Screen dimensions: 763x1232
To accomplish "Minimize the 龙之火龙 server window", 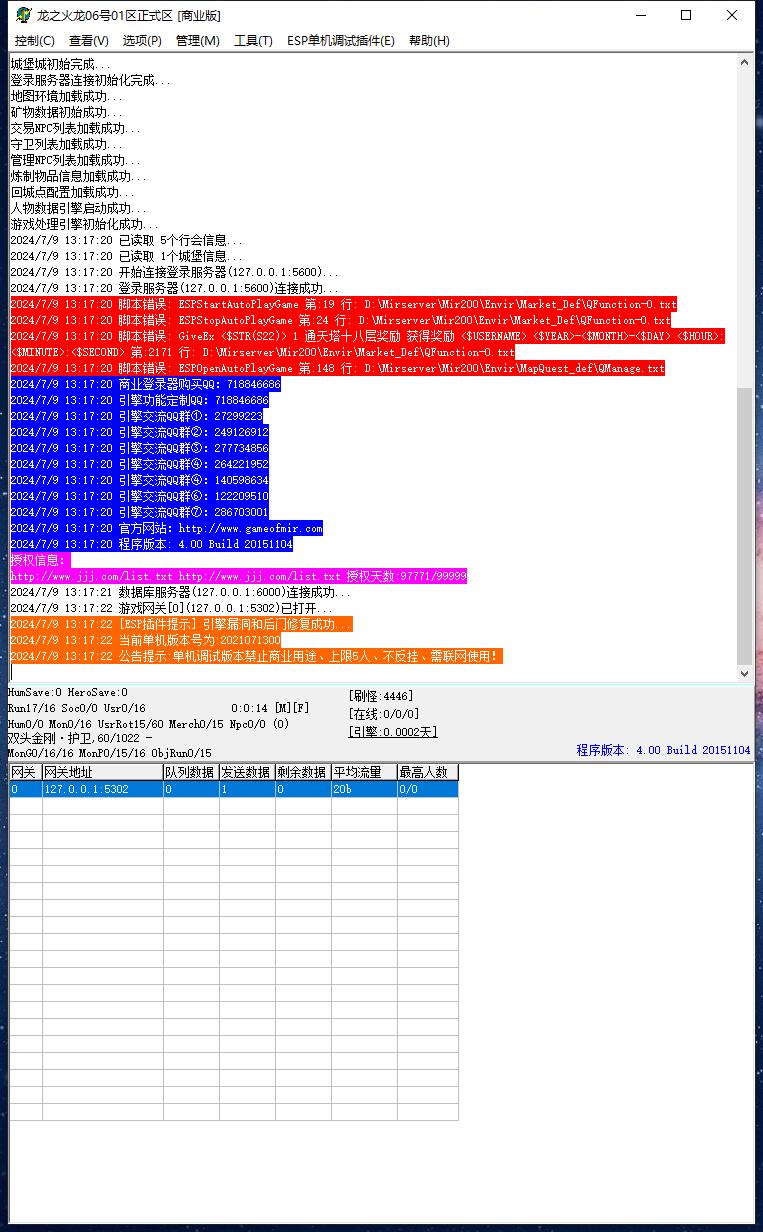I will [x=640, y=15].
